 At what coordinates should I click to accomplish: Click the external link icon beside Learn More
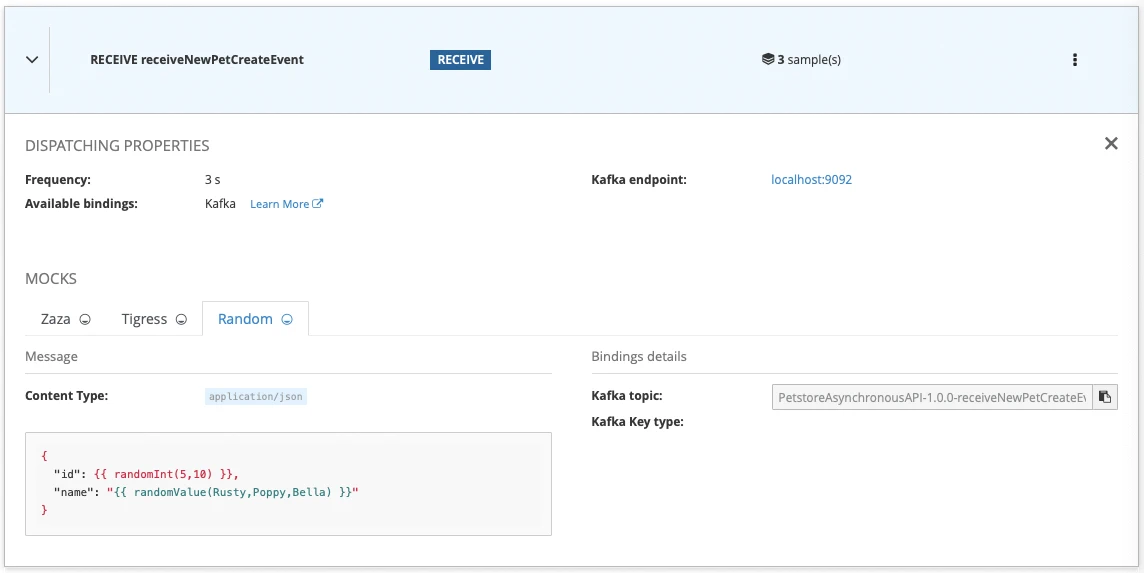coord(318,204)
